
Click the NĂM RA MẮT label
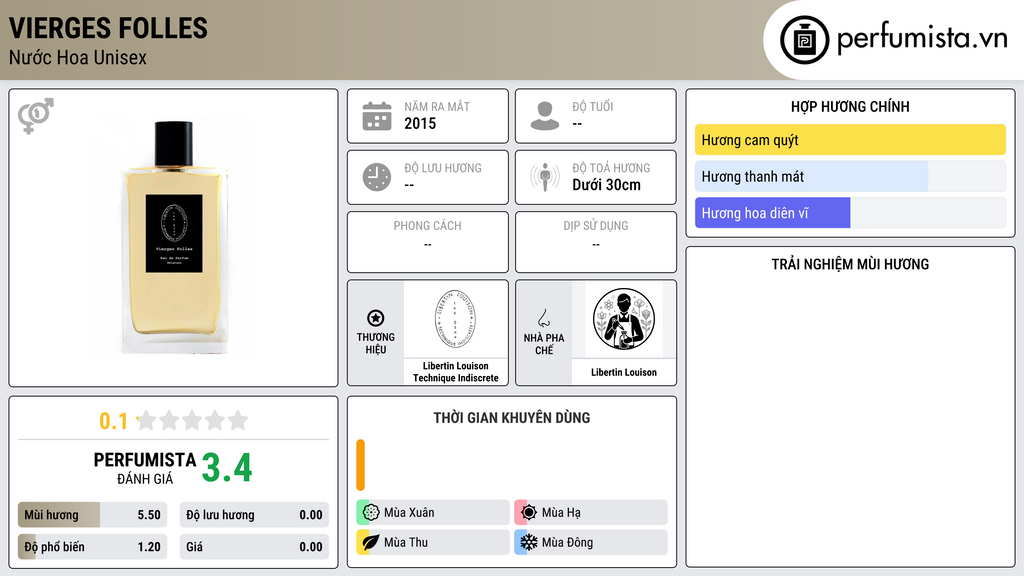[437, 106]
